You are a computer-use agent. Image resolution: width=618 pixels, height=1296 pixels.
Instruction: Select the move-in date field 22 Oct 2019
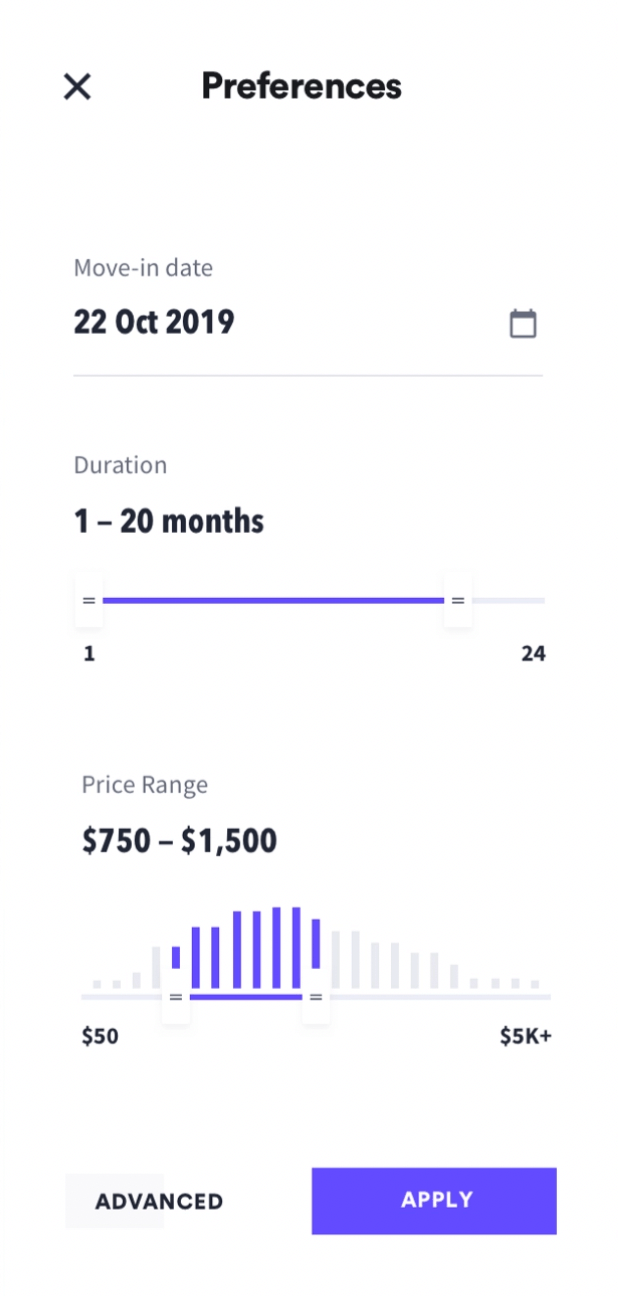pyautogui.click(x=154, y=322)
